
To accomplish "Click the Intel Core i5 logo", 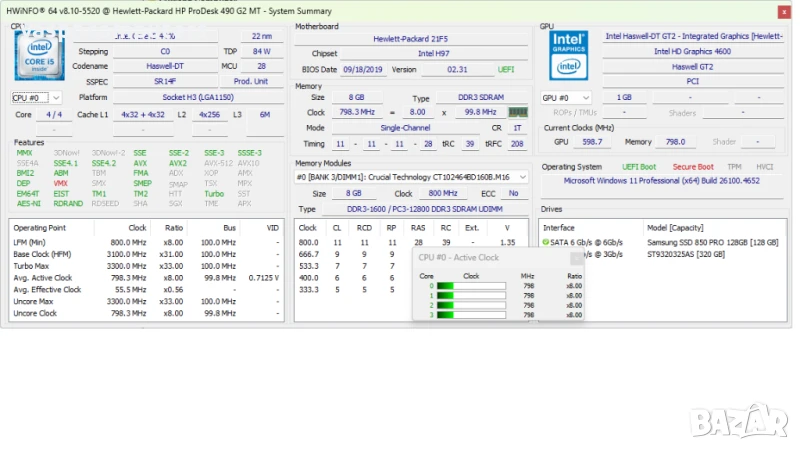I will tap(40, 57).
